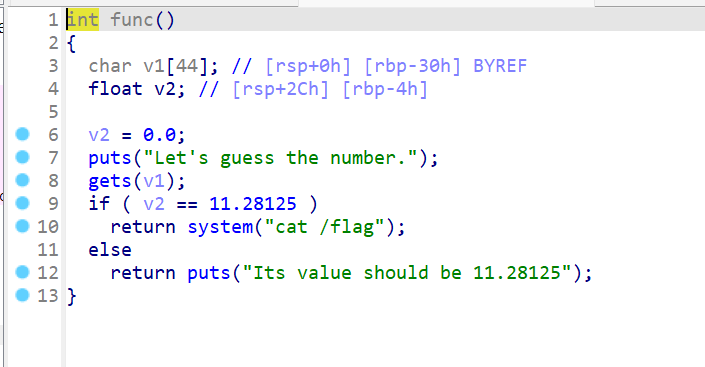Click the 11.28125 constant in the if condition
This screenshot has width=705, height=367.
click(253, 204)
